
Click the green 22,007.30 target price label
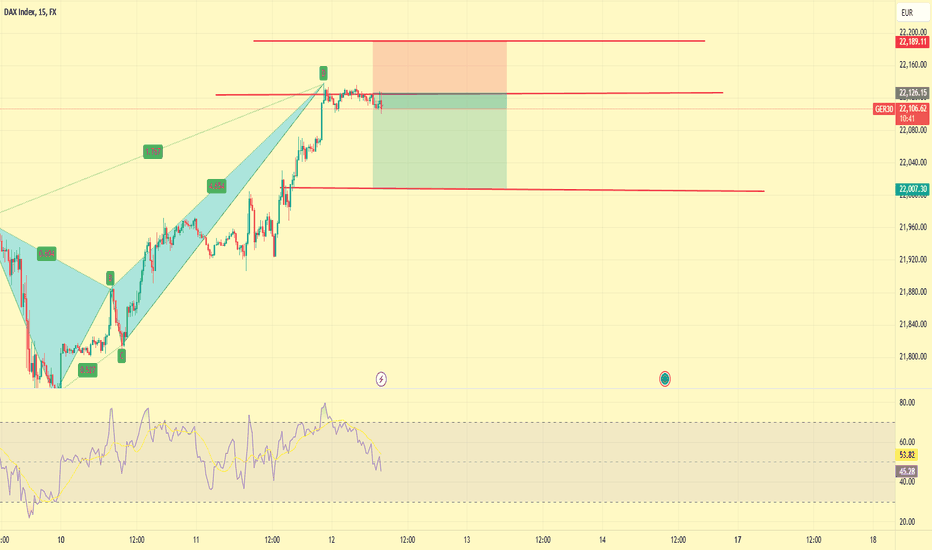coord(912,189)
